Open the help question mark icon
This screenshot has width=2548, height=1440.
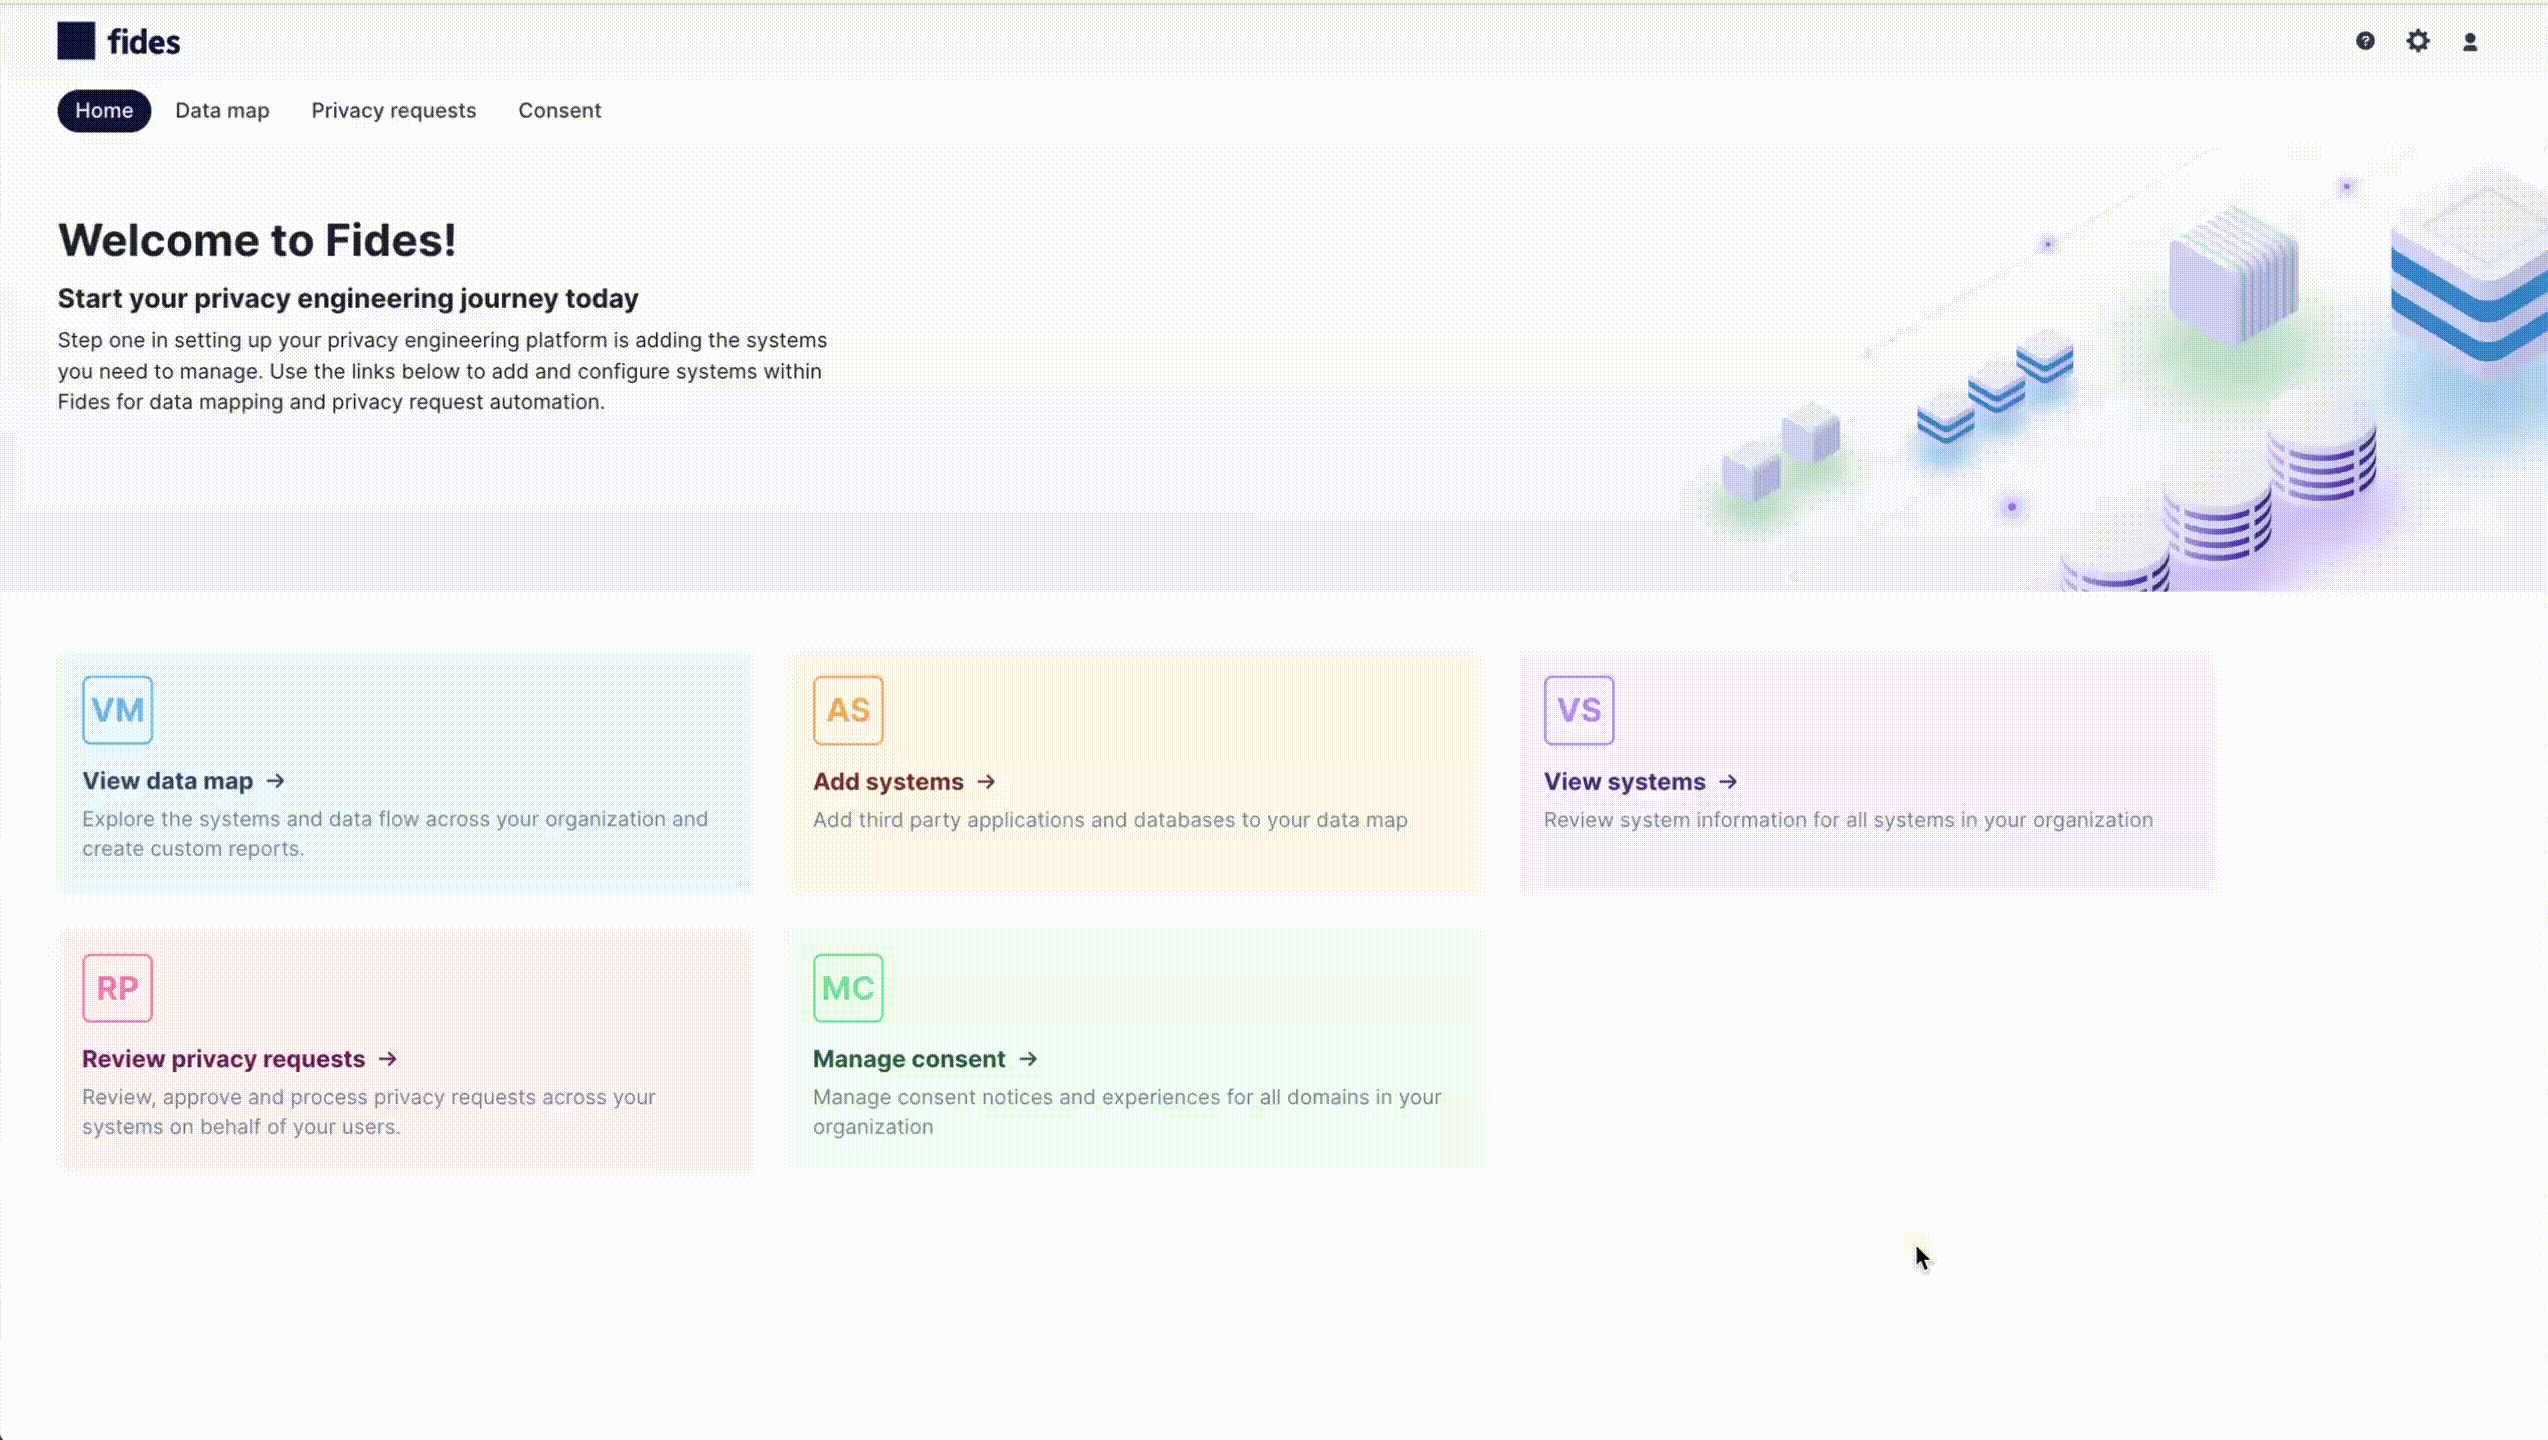(x=2364, y=38)
